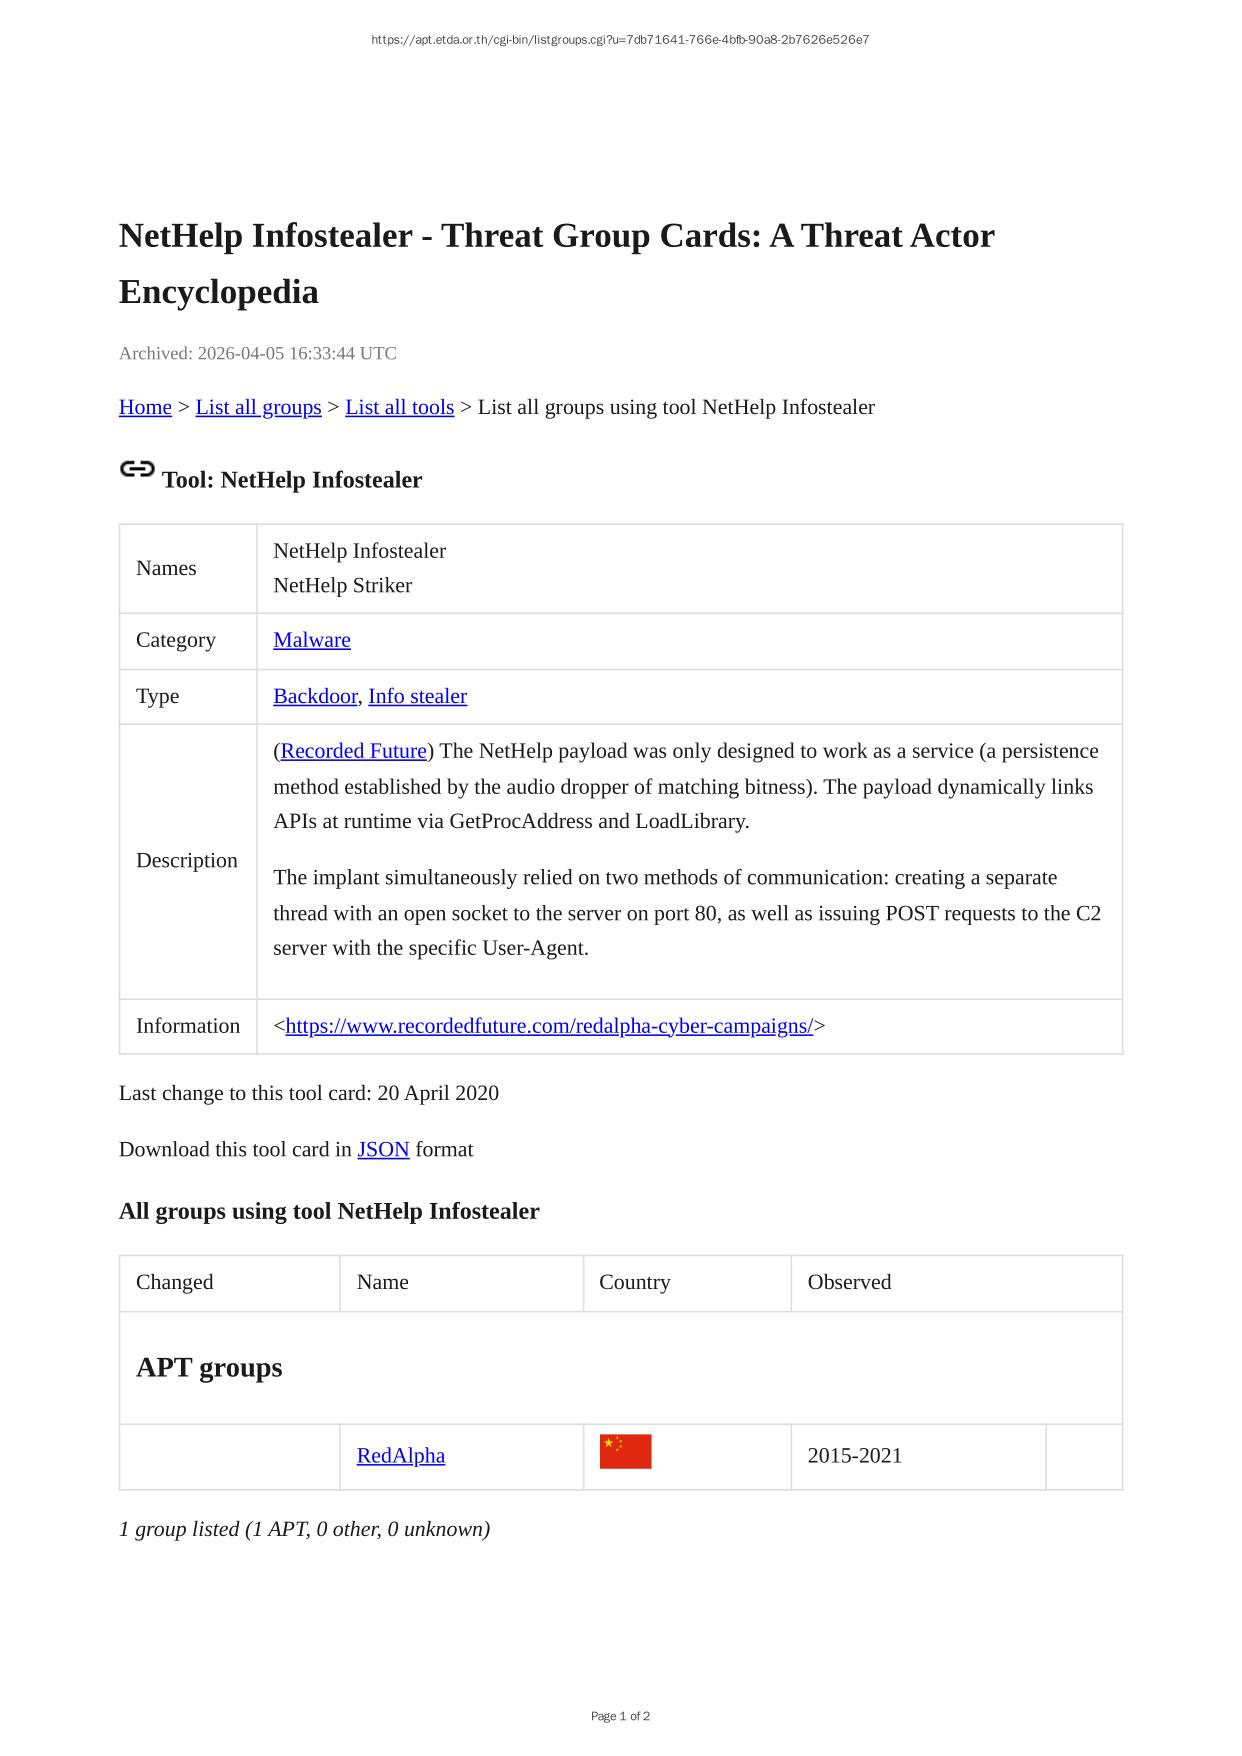Download the tool card via JSON link
The image size is (1242, 1756).
click(x=383, y=1149)
